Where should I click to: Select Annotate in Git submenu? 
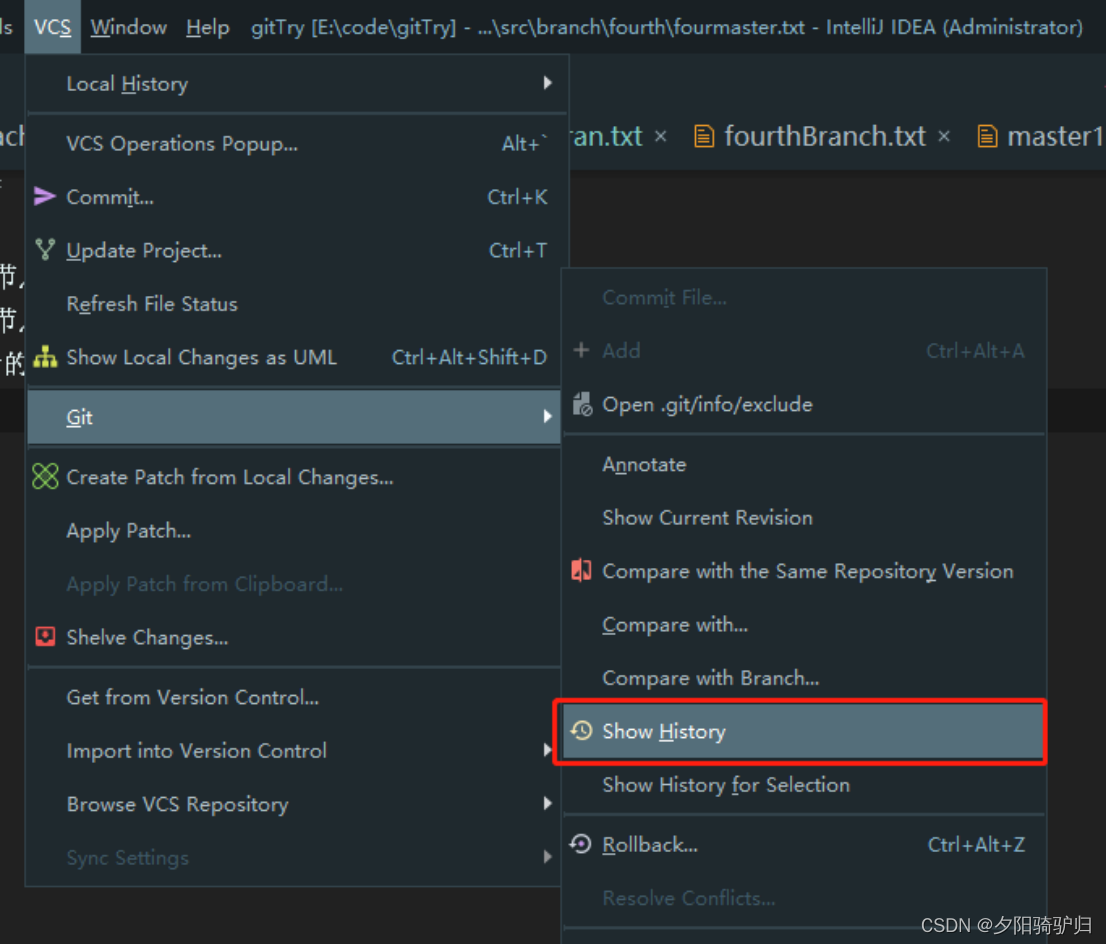point(804,464)
